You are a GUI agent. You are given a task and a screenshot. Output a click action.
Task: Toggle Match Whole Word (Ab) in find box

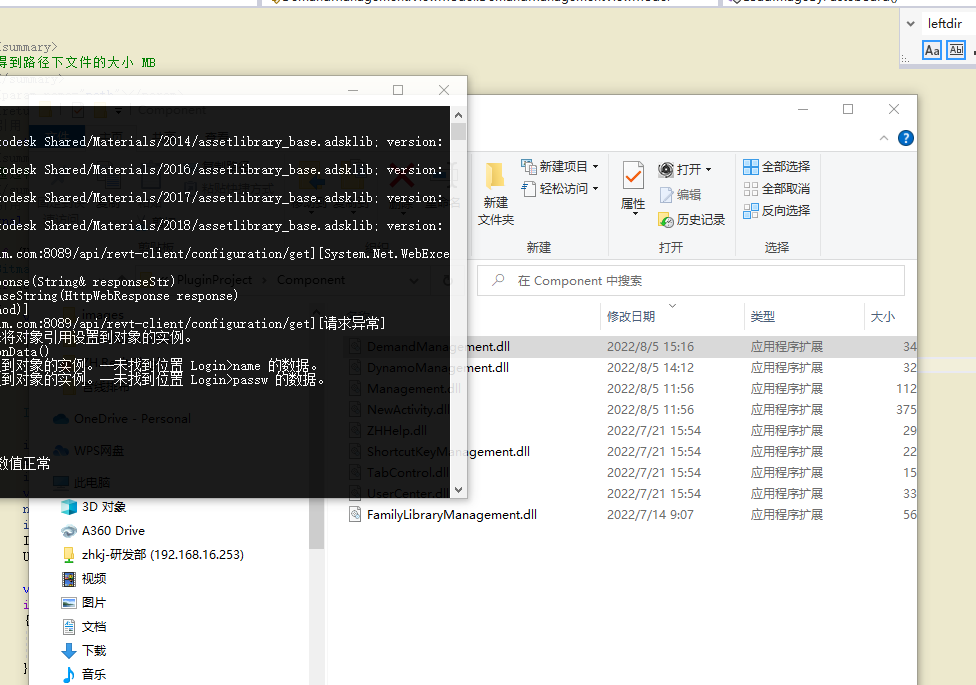click(956, 50)
